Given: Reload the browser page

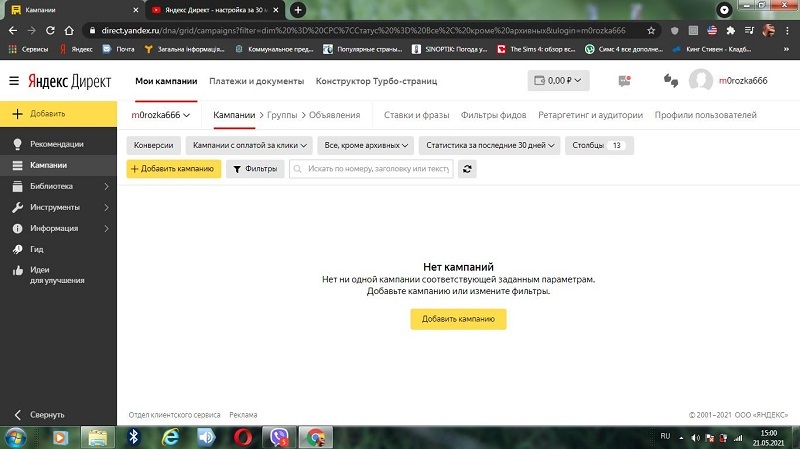Looking at the screenshot, I should (x=50, y=31).
